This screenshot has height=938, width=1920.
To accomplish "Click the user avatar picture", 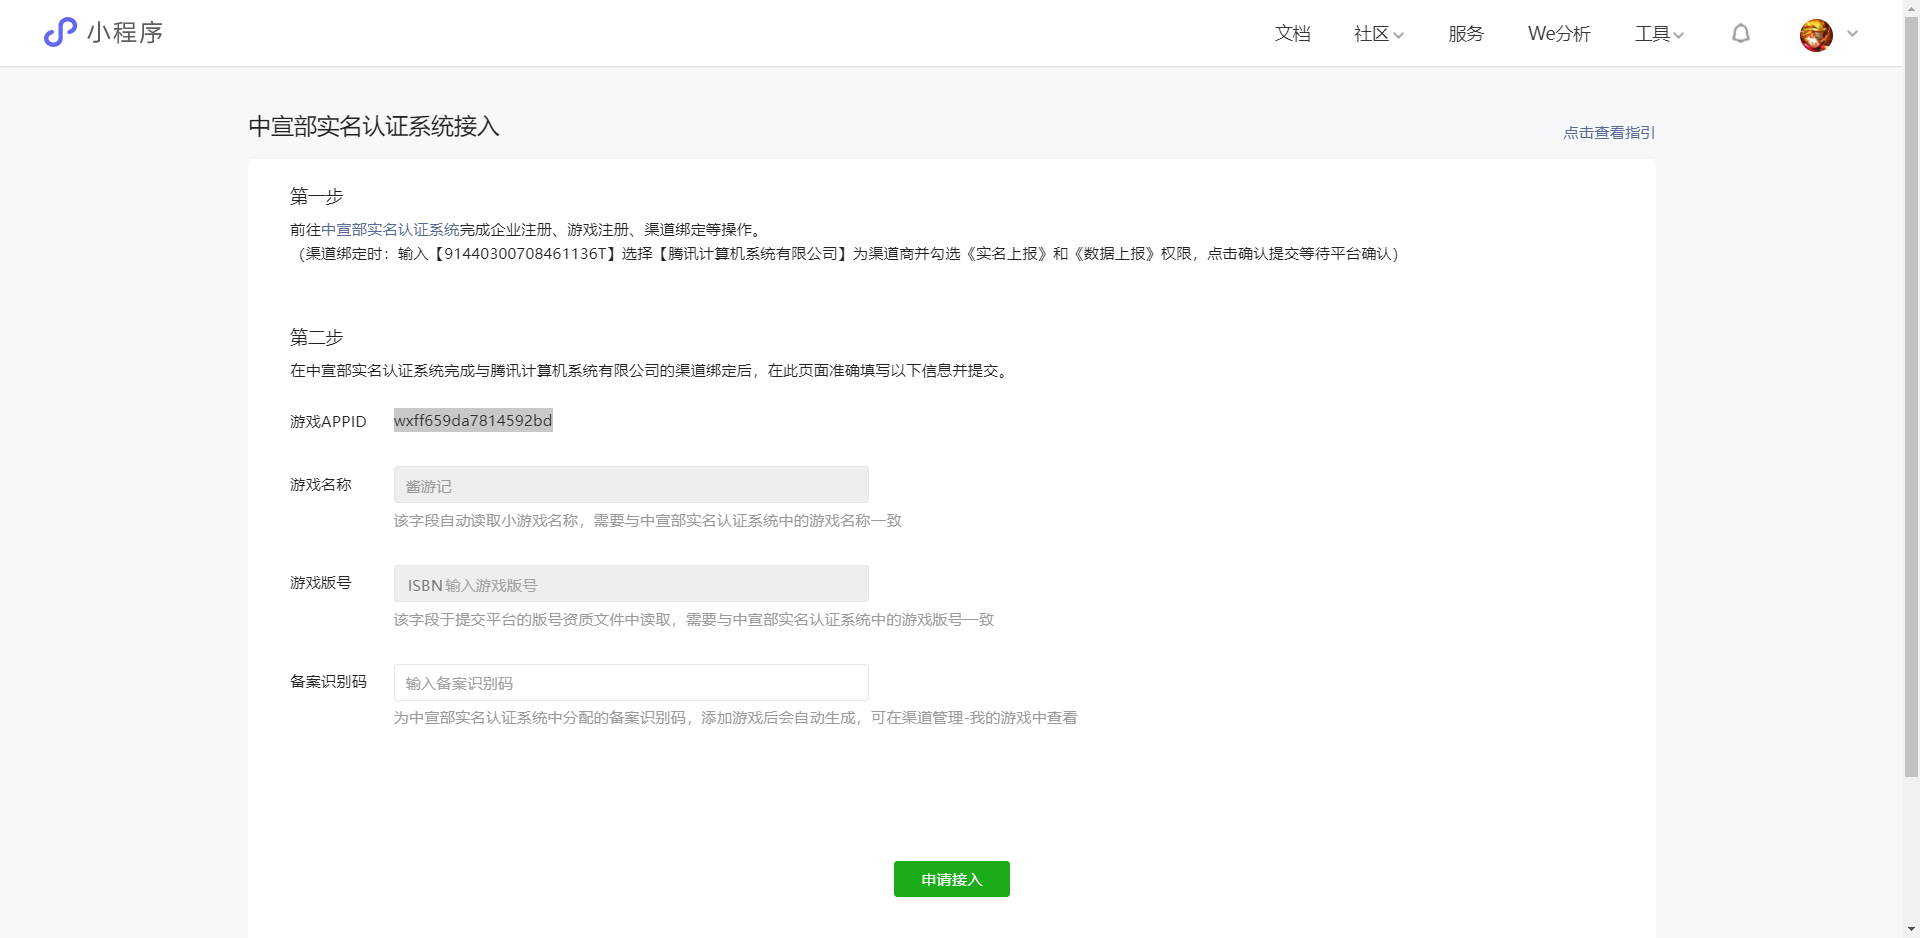I will click(1816, 35).
